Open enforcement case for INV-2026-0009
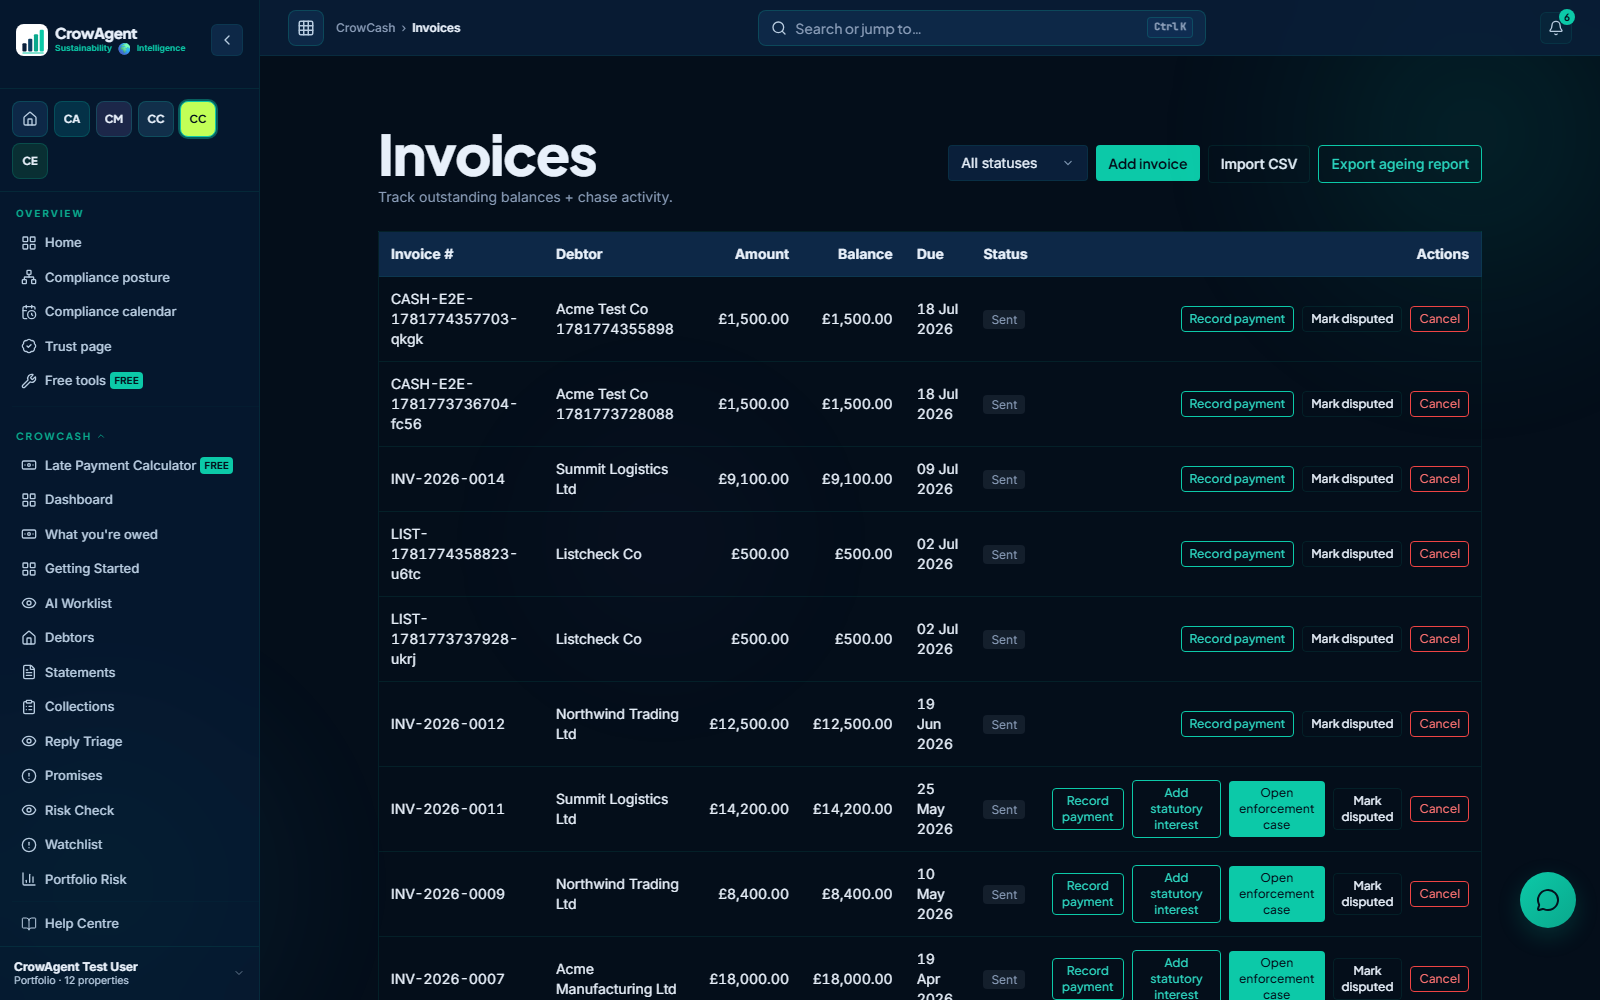This screenshot has width=1600, height=1000. (x=1276, y=894)
